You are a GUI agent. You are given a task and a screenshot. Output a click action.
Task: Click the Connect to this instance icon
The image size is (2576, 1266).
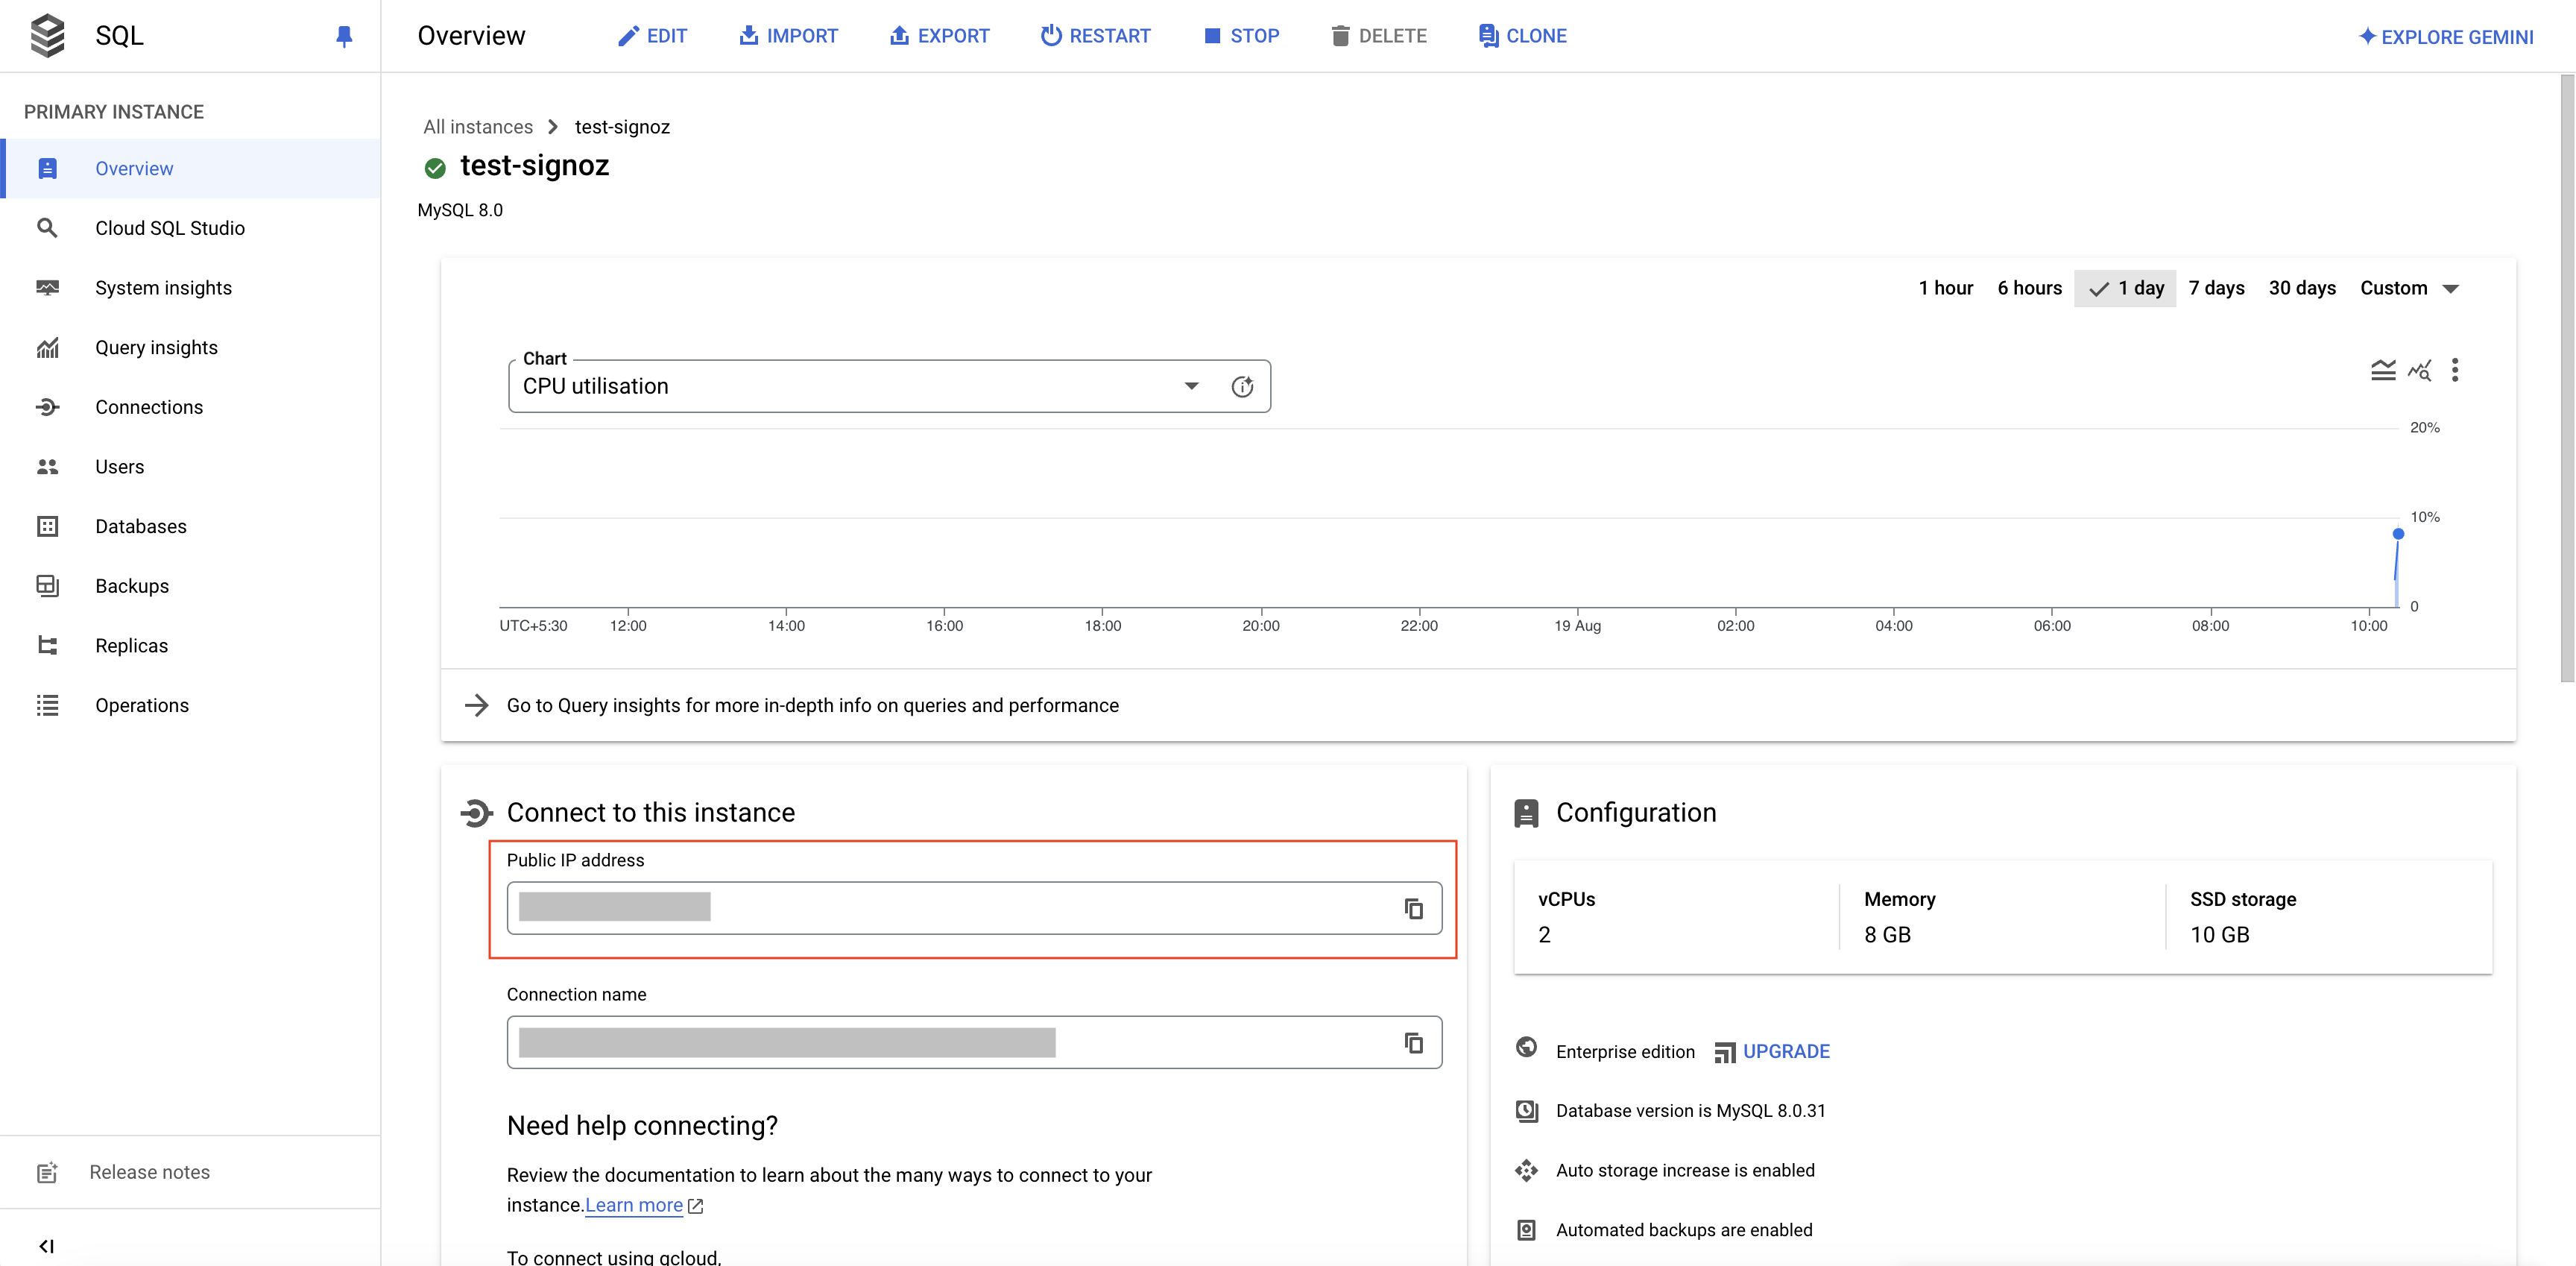pos(477,813)
